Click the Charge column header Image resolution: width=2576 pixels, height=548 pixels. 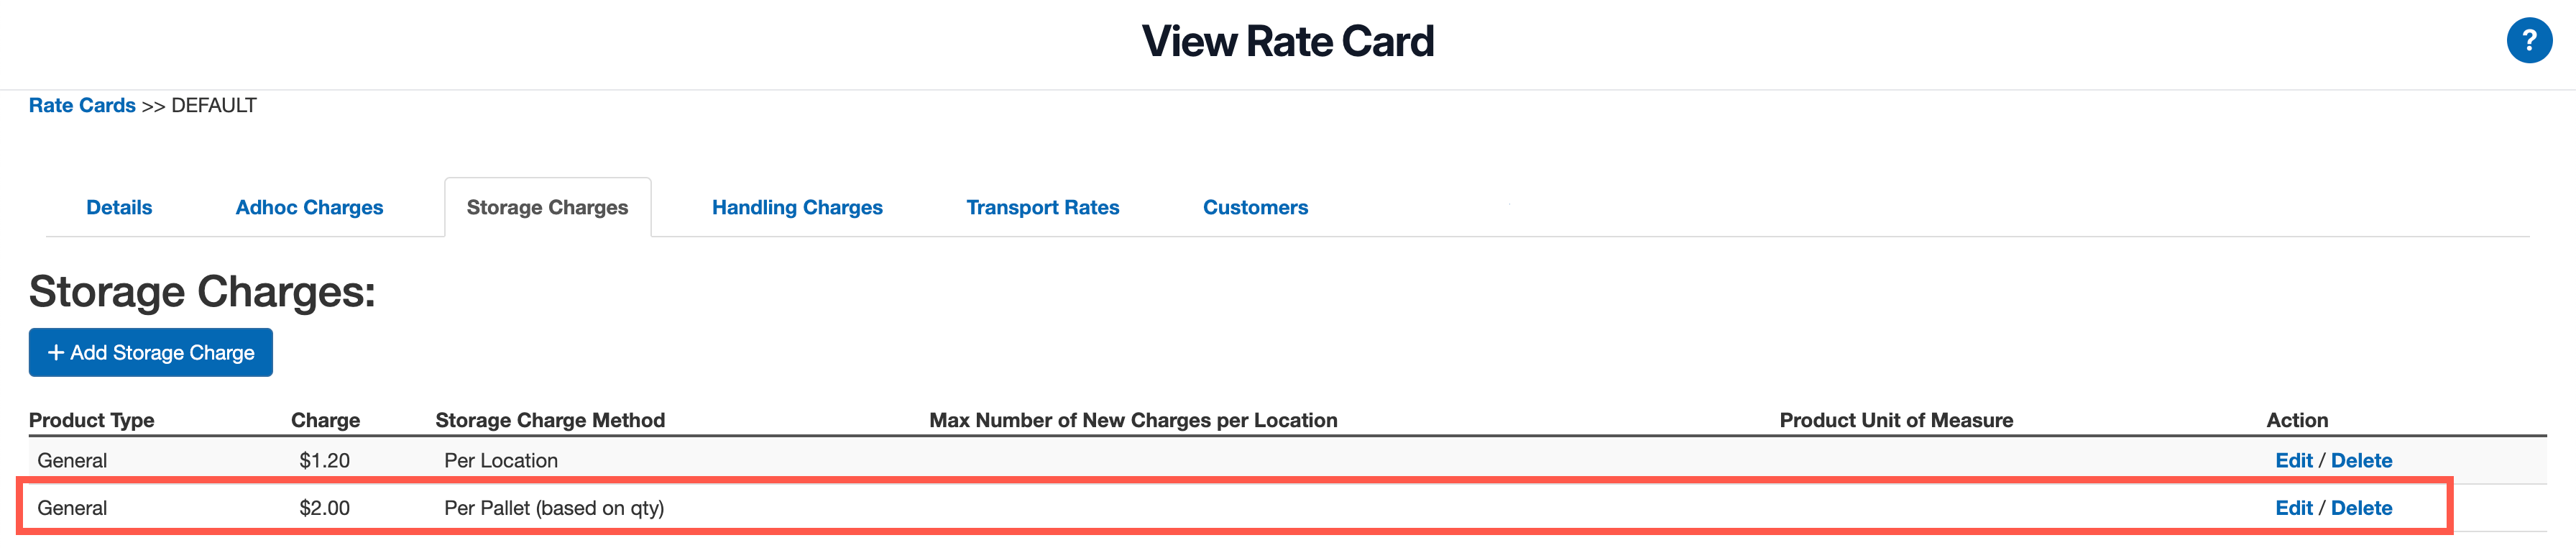[325, 420]
